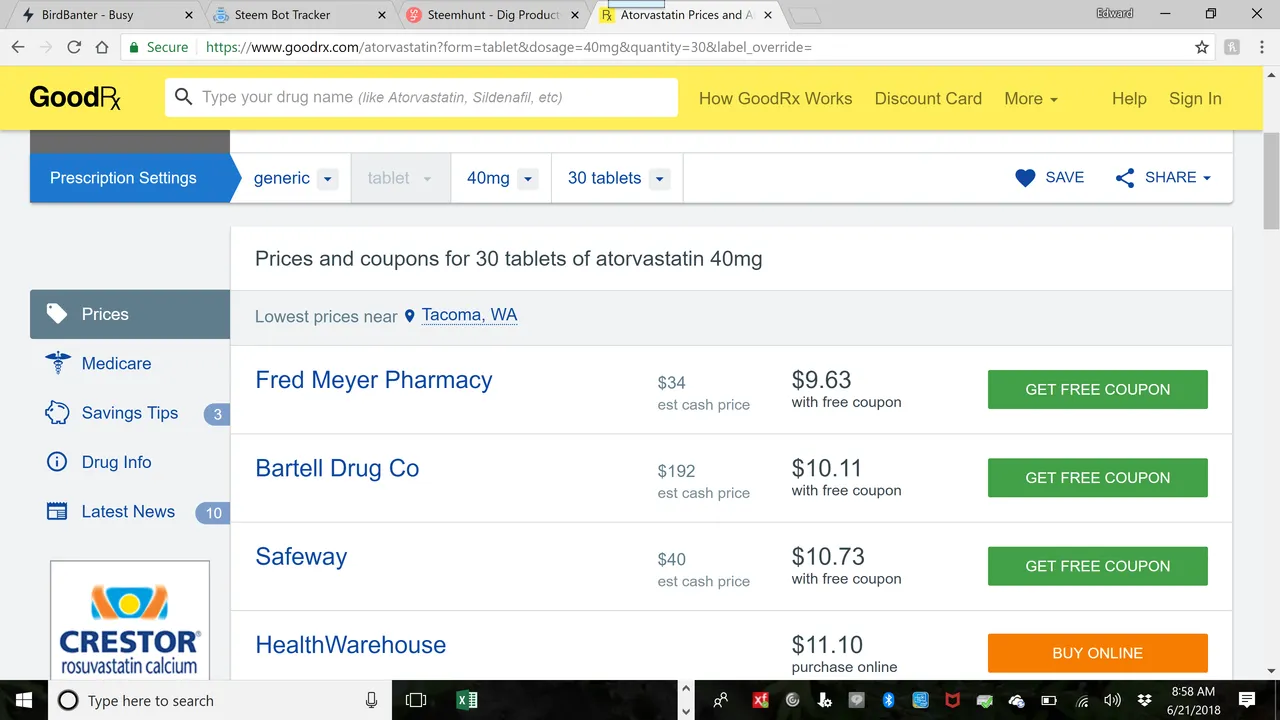View Secure padlock site info

tap(158, 47)
